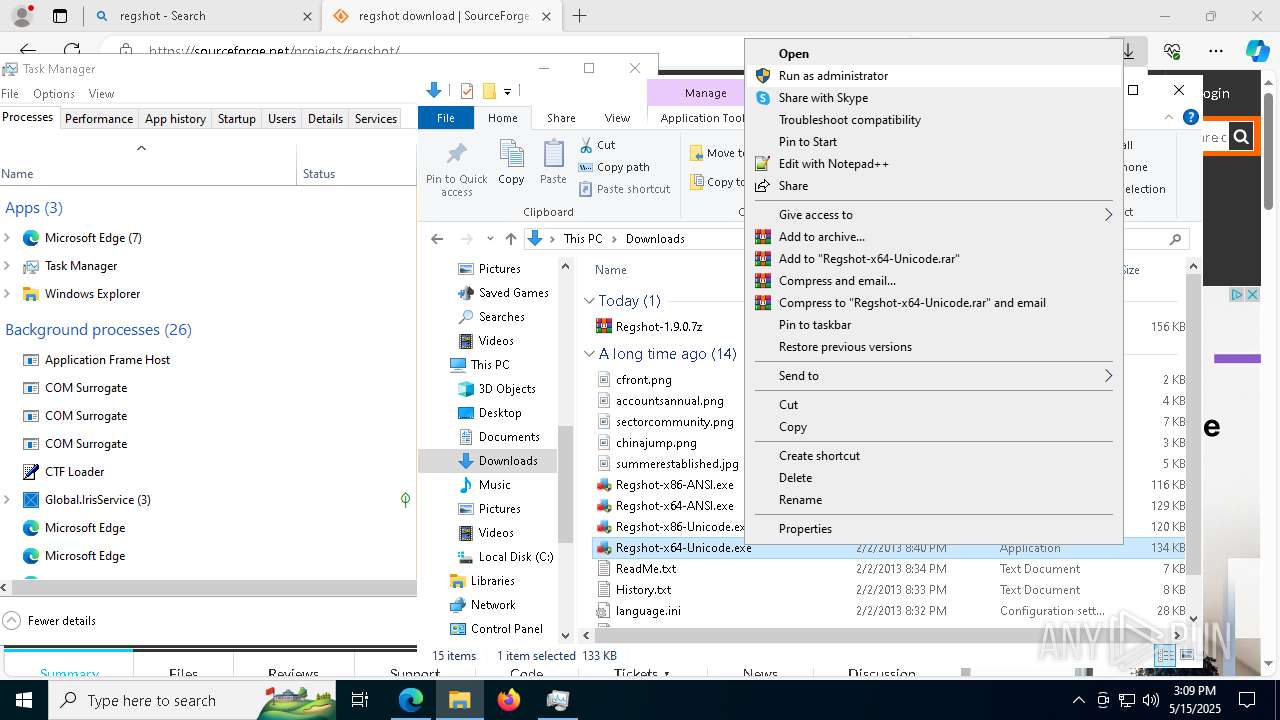Open new tab in Edge
Viewport: 1280px width, 720px height.
pos(579,16)
